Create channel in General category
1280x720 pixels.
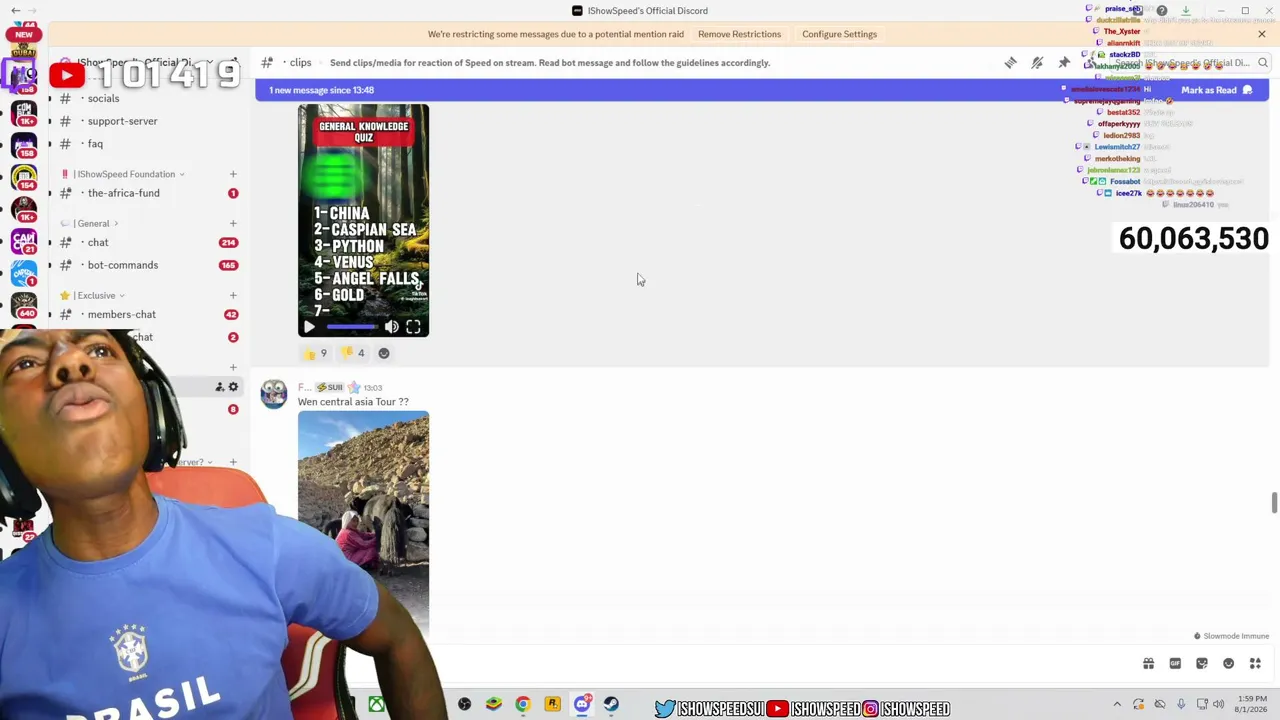click(233, 223)
